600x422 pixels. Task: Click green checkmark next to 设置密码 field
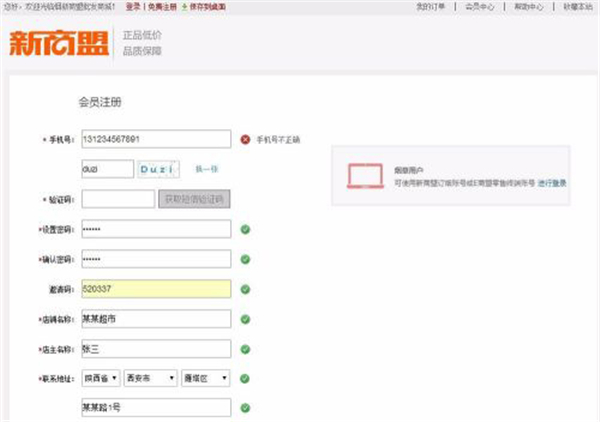coord(245,229)
